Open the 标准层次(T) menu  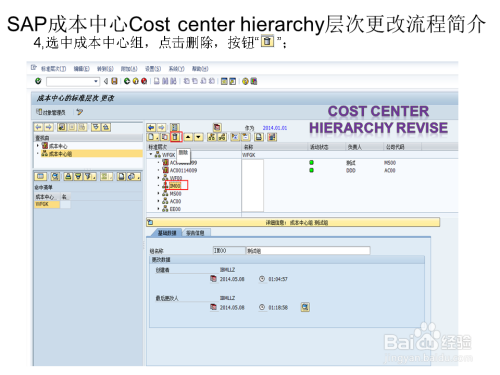53,69
